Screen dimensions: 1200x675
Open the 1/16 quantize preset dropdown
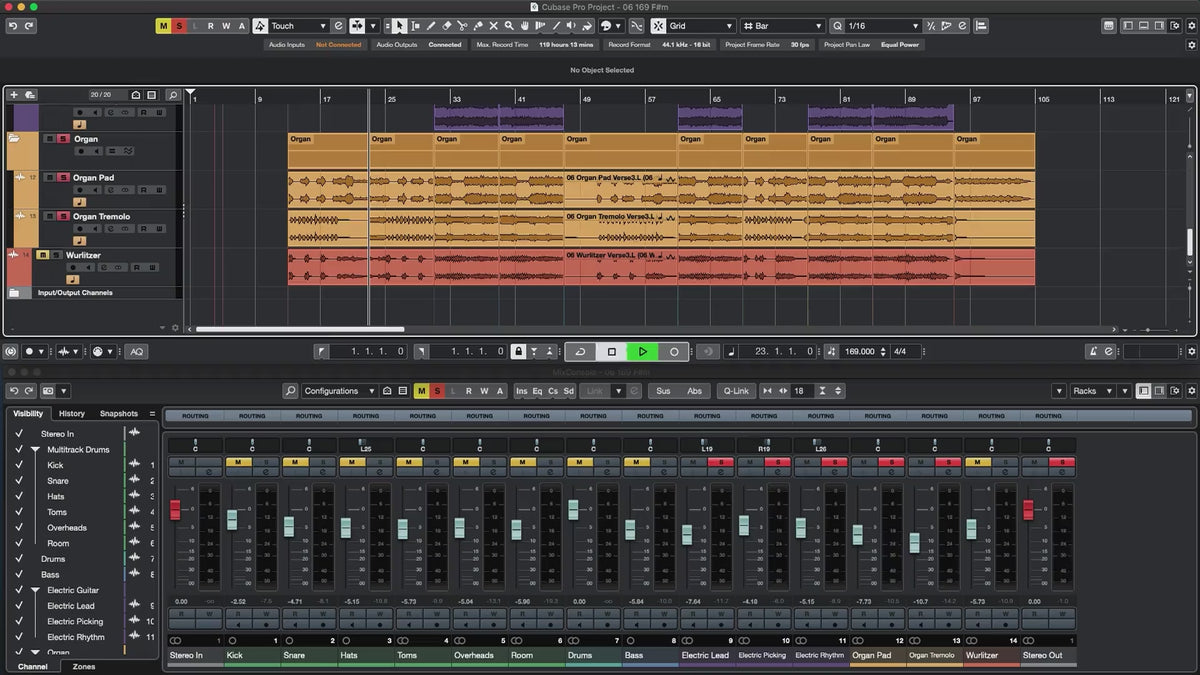point(882,26)
